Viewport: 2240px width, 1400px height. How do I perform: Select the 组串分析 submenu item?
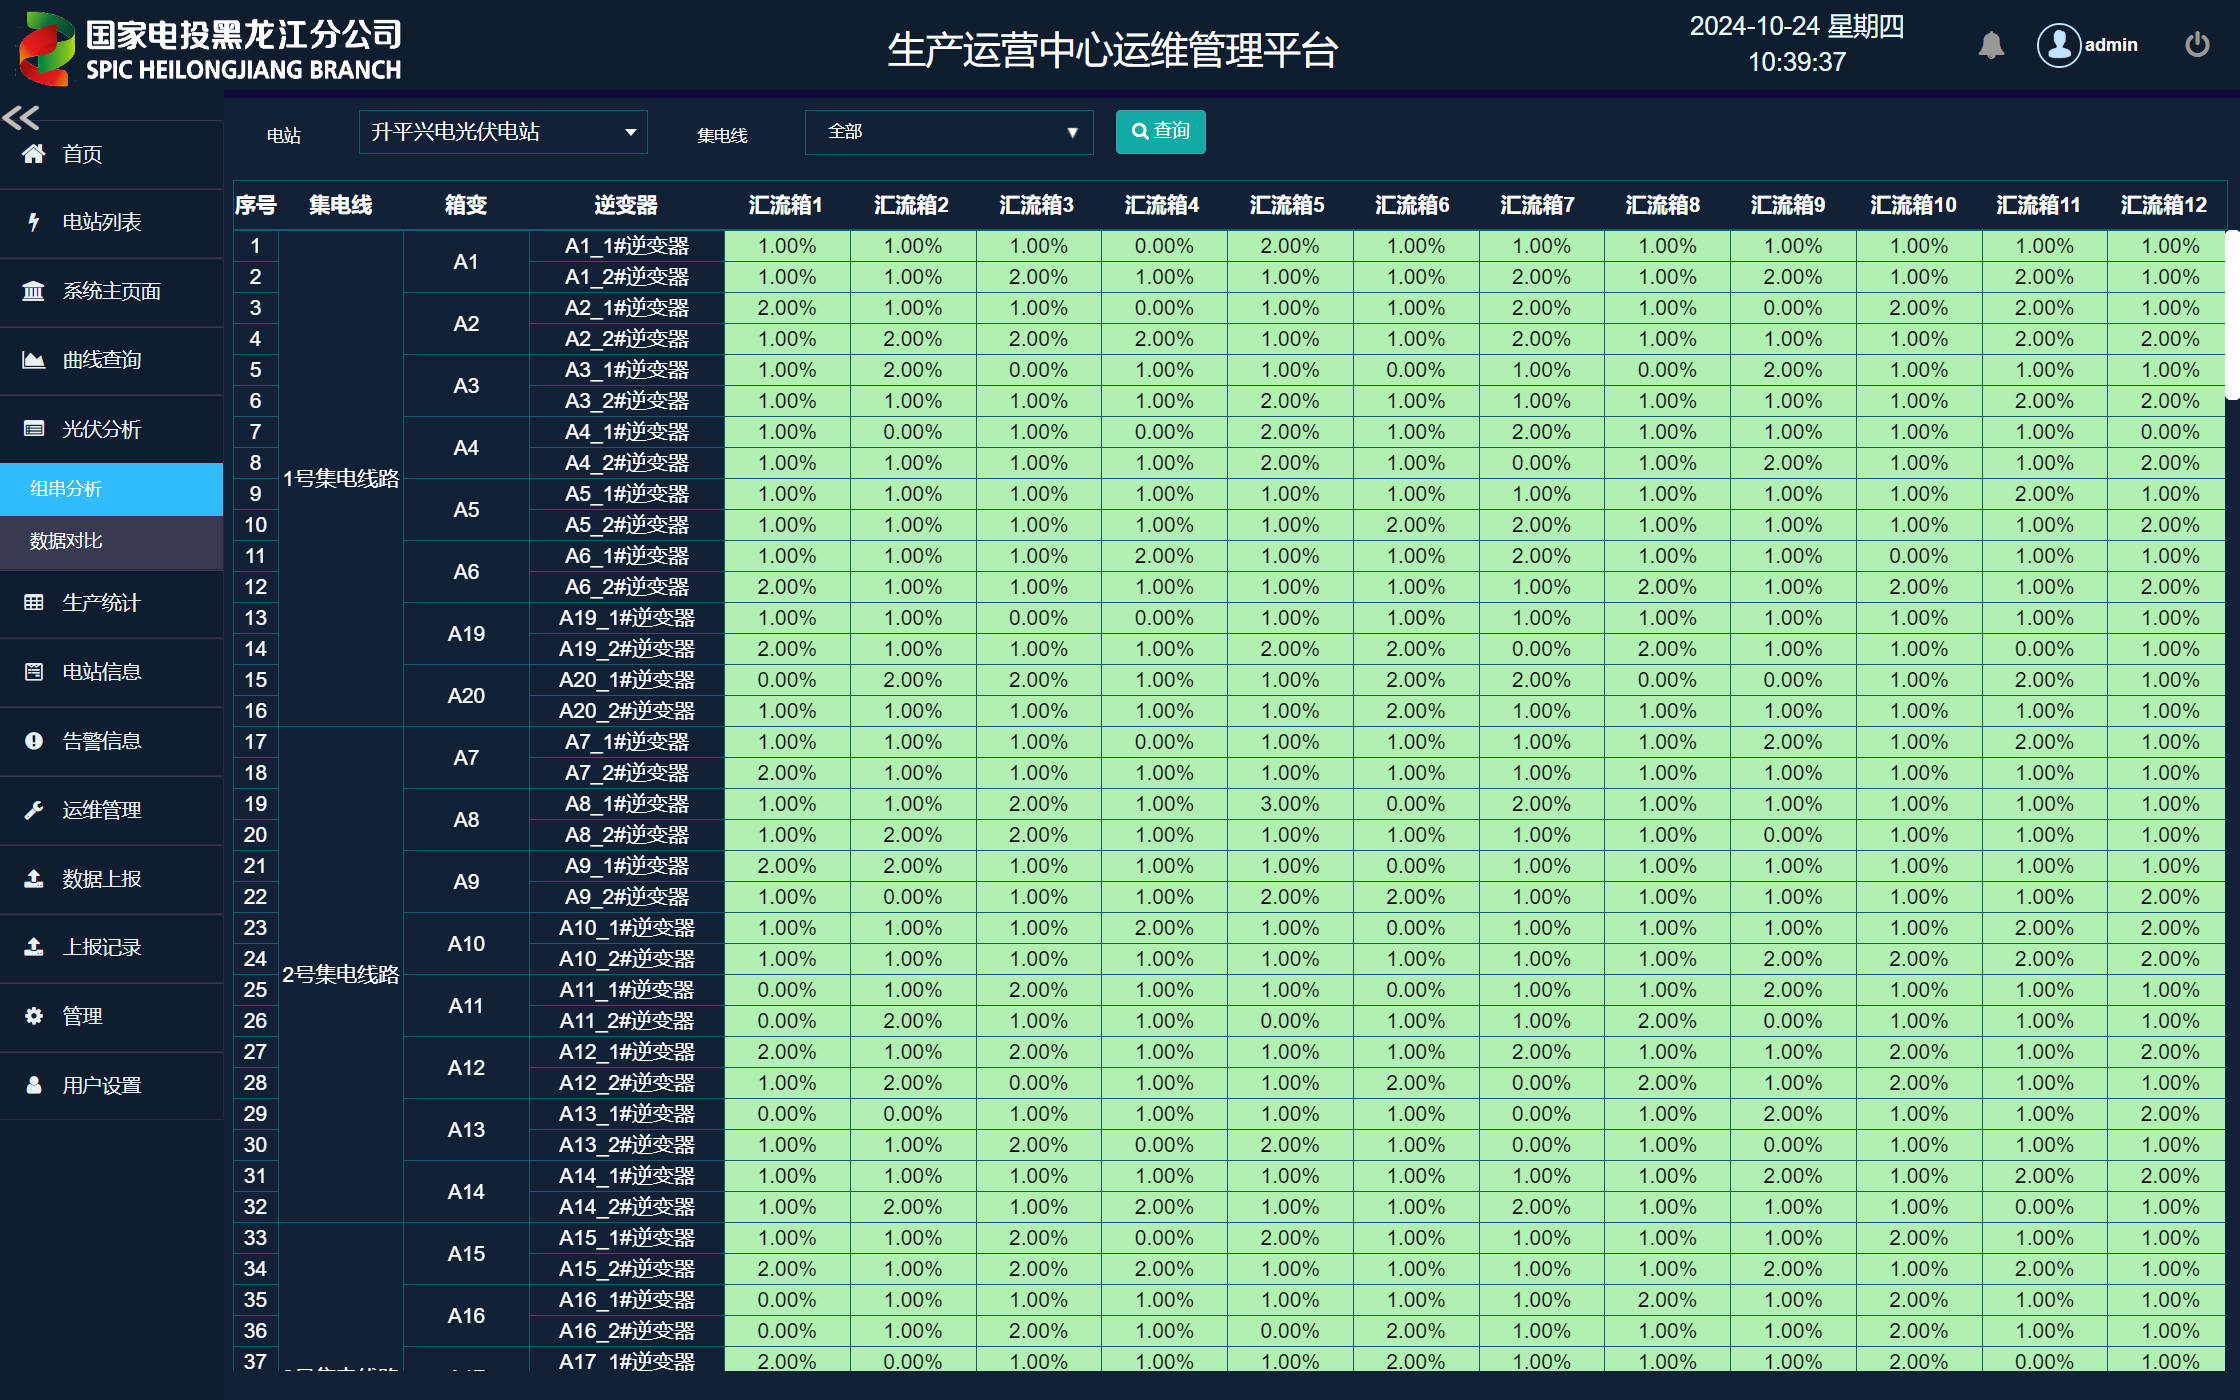click(67, 489)
